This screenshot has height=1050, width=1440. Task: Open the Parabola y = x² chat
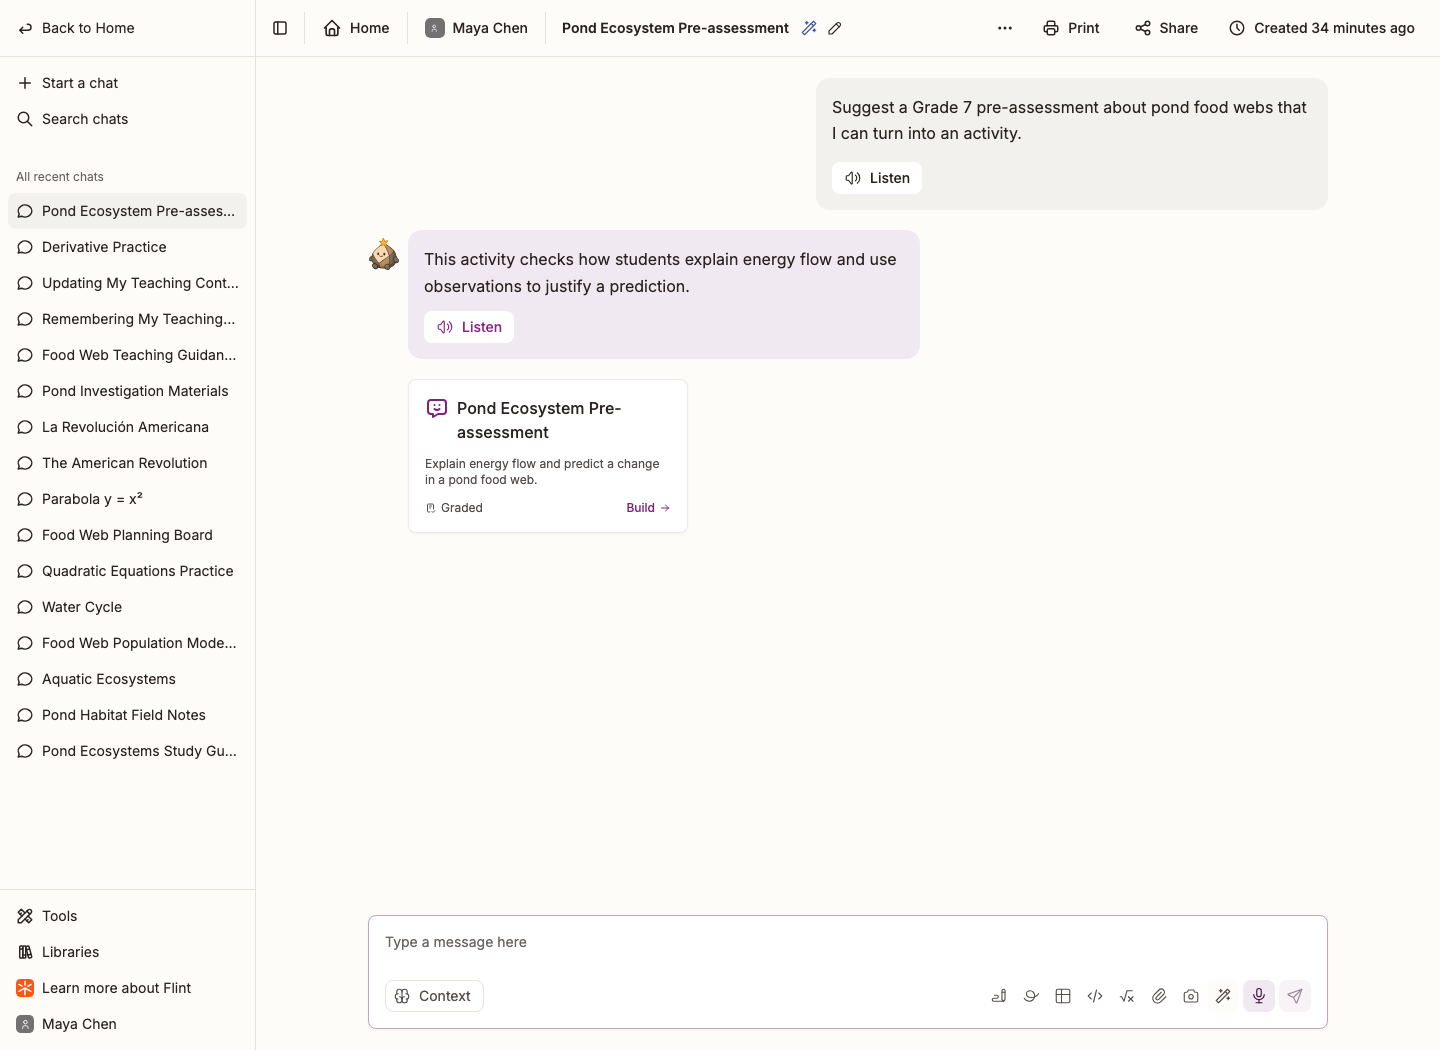(127, 499)
